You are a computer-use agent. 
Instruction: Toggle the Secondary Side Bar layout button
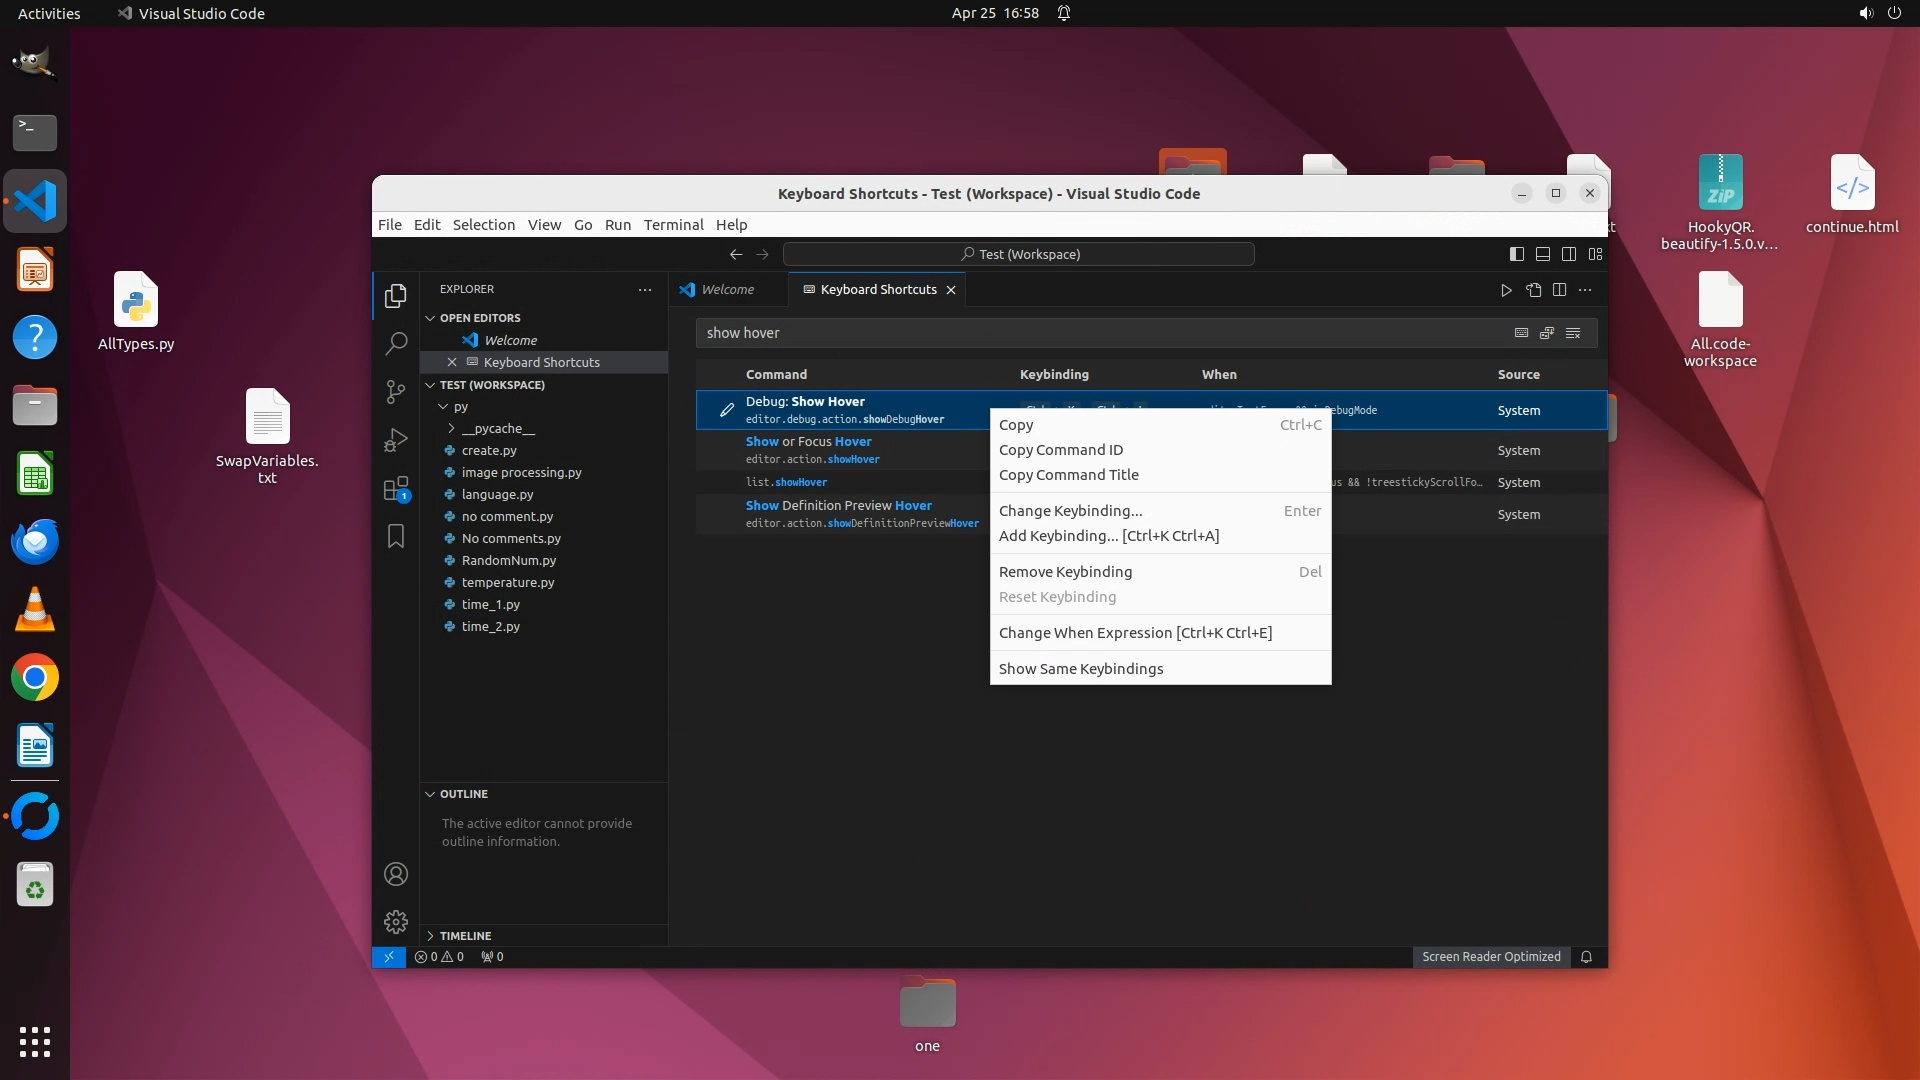tap(1569, 254)
